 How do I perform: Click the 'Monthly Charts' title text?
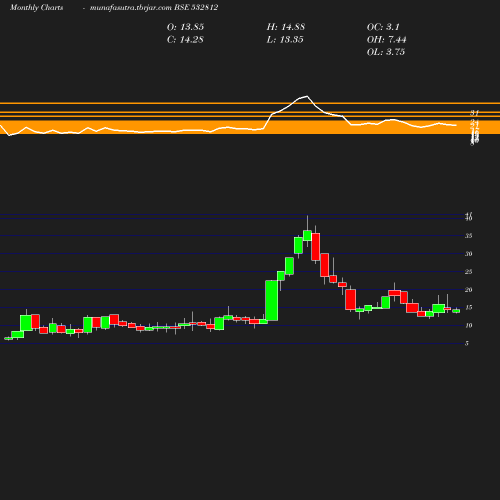click(37, 8)
